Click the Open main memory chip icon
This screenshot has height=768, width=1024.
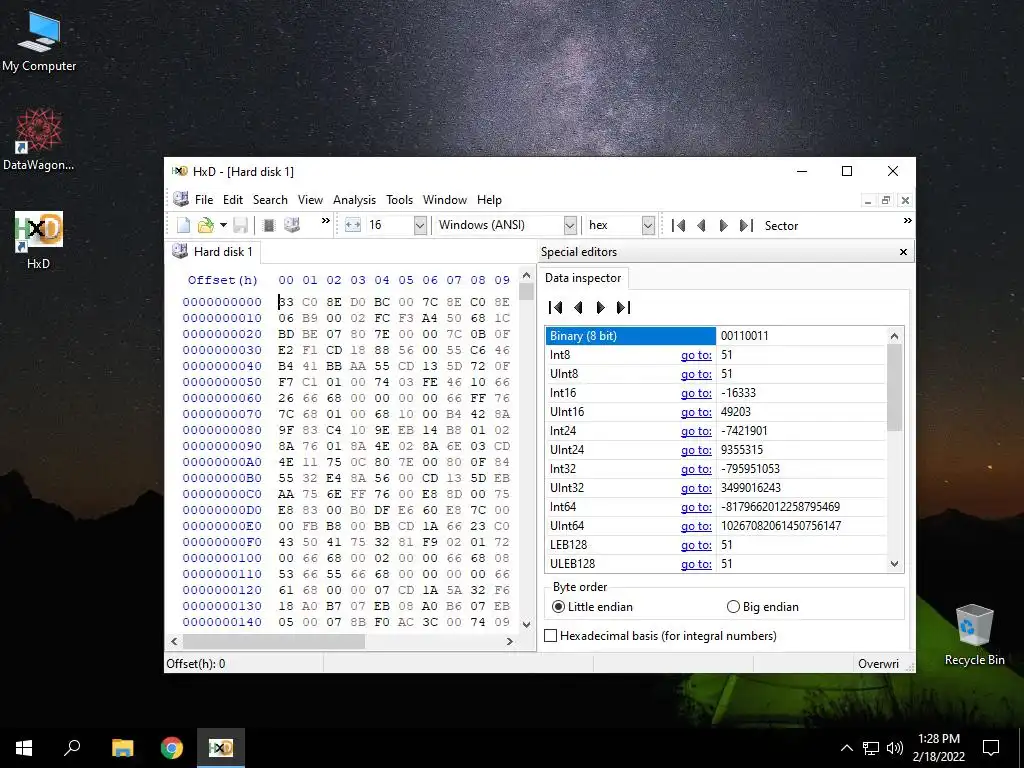point(268,225)
